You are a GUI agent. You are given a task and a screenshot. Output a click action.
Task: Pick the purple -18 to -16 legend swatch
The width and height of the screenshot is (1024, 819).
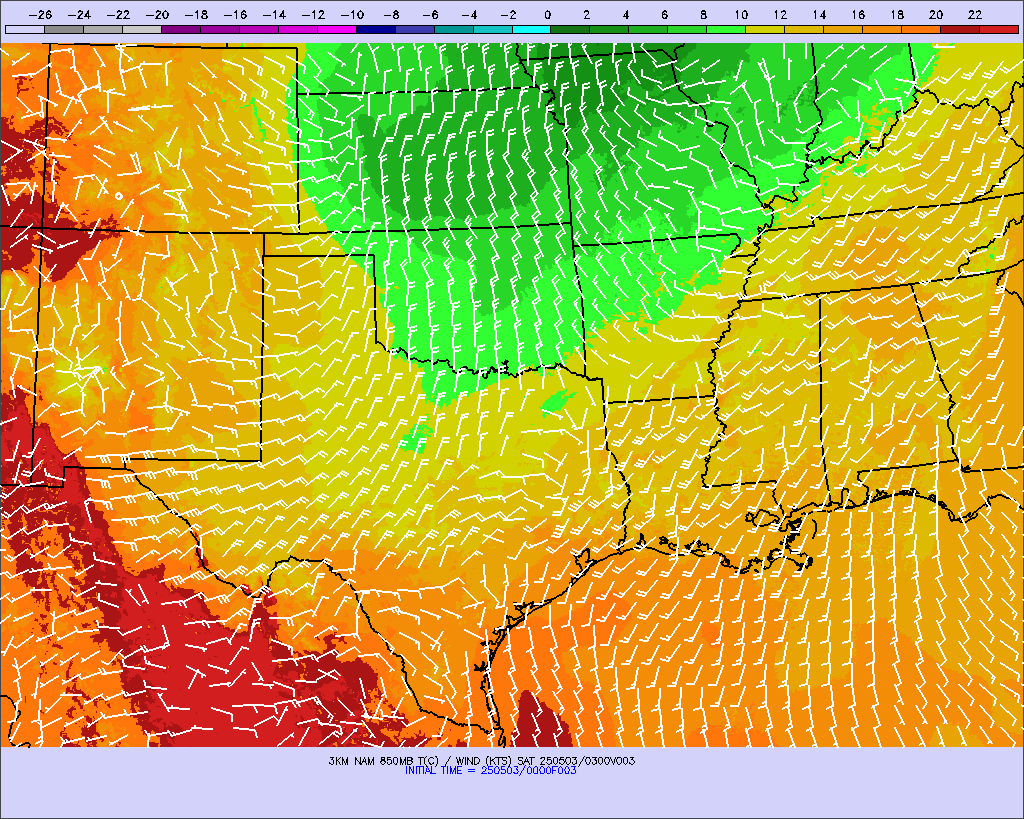(x=220, y=29)
